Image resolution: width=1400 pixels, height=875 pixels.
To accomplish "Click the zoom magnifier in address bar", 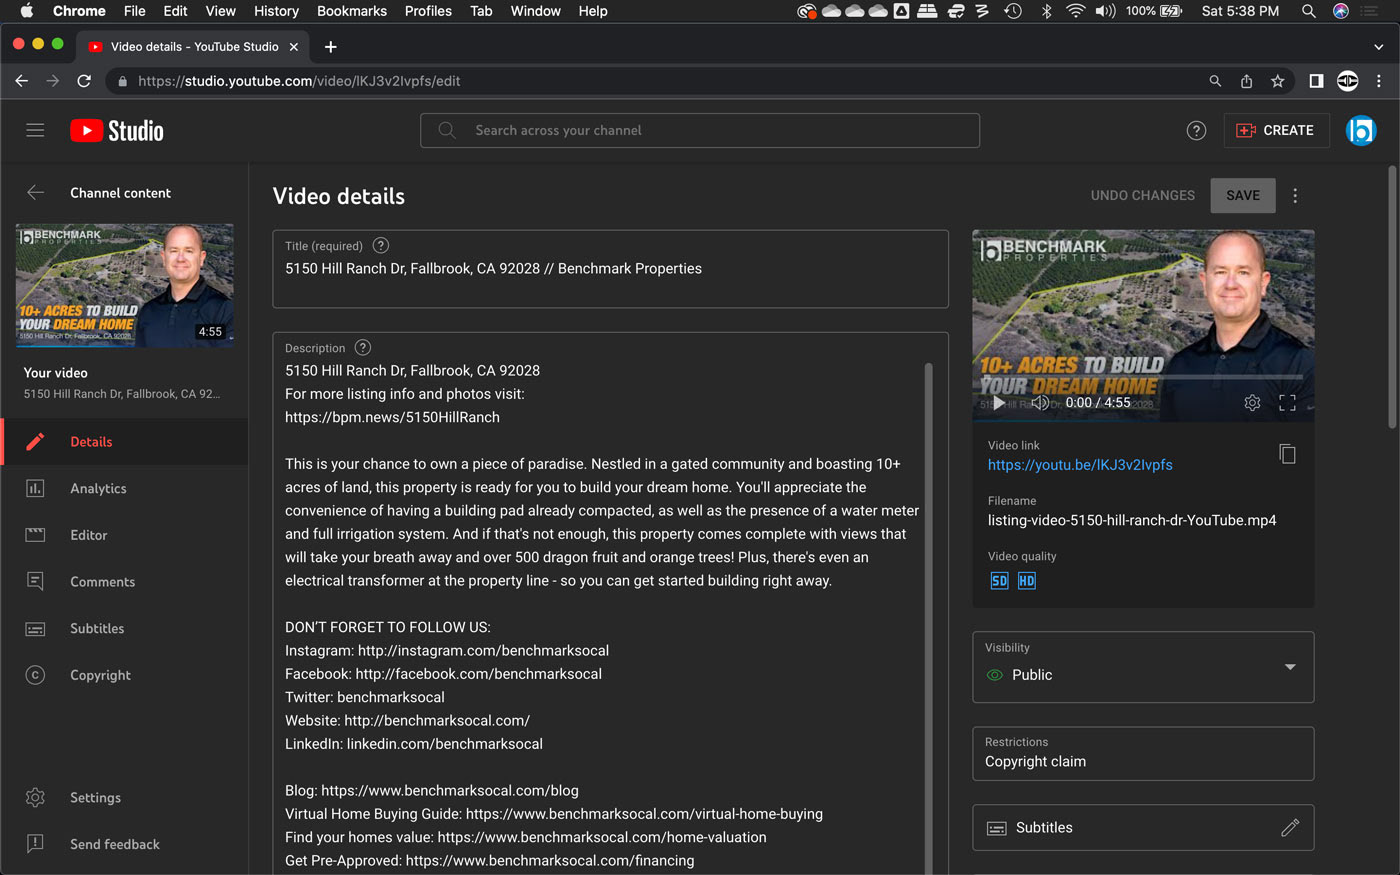I will 1215,81.
